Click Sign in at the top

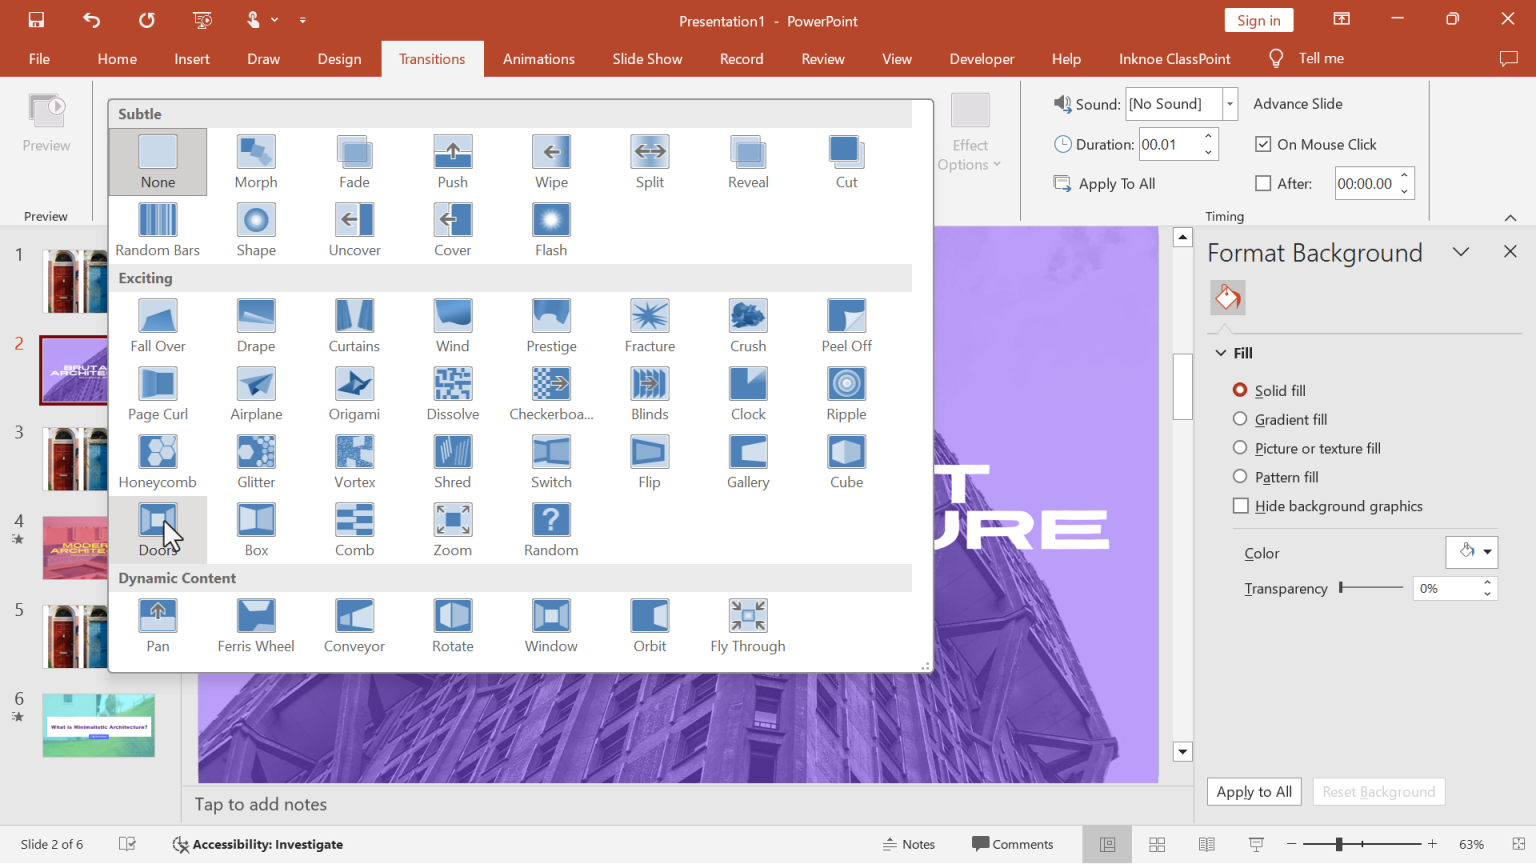click(x=1258, y=19)
